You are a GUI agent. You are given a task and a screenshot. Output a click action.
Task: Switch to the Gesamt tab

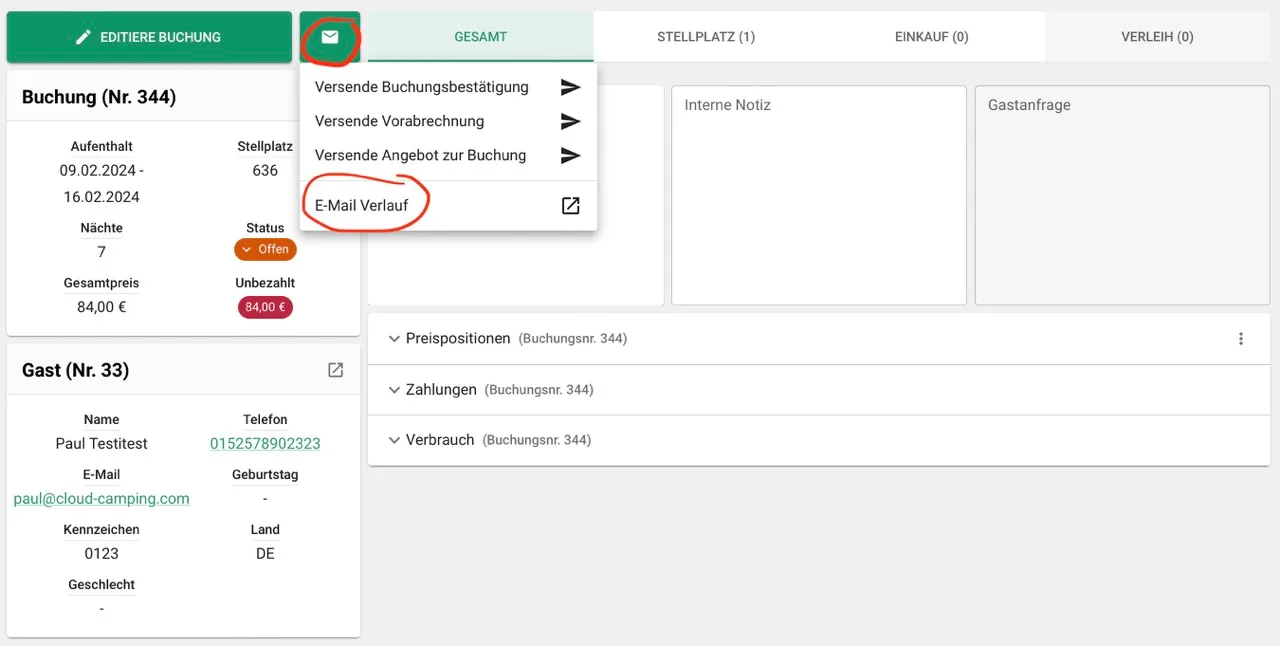pos(481,37)
